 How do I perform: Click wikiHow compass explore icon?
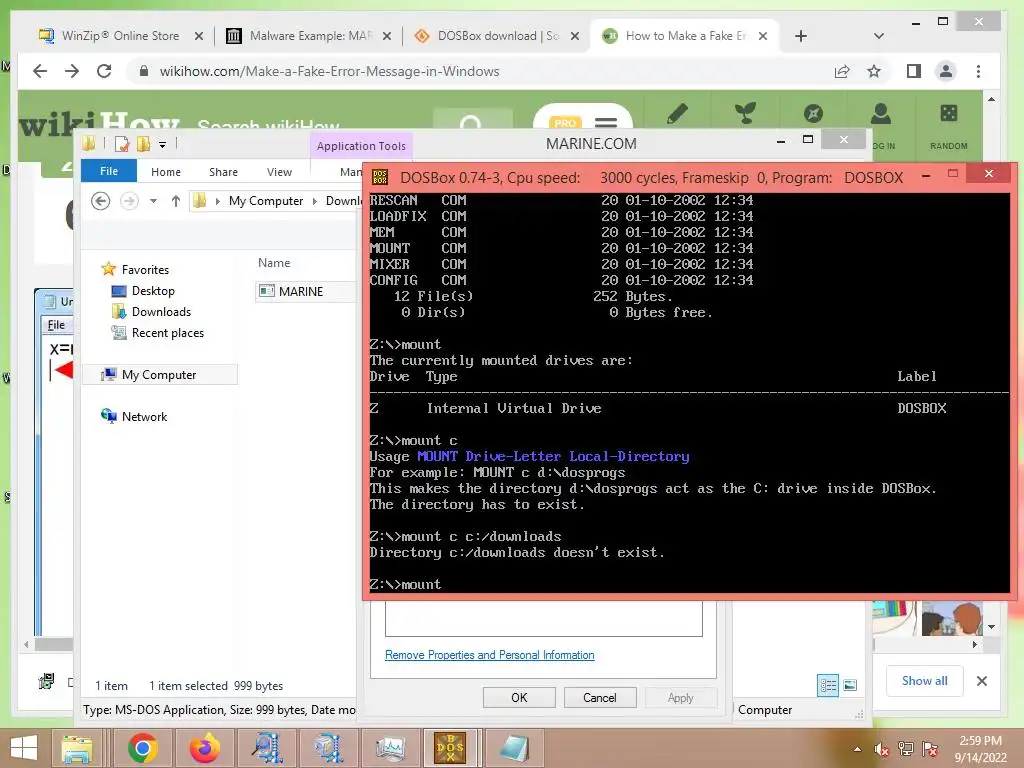point(813,114)
